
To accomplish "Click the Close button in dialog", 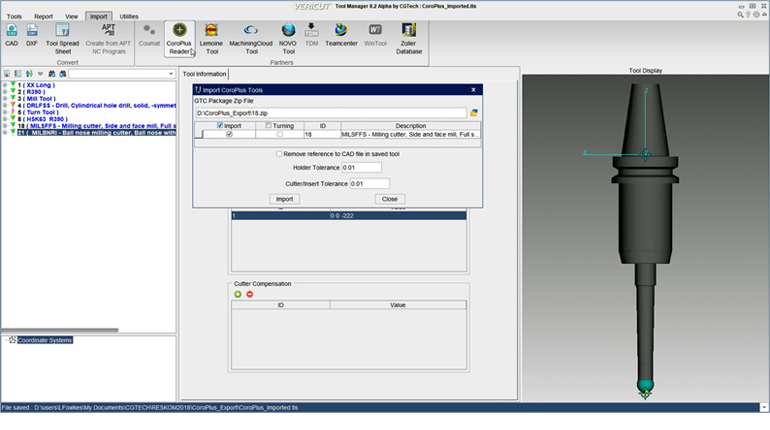I will 389,199.
